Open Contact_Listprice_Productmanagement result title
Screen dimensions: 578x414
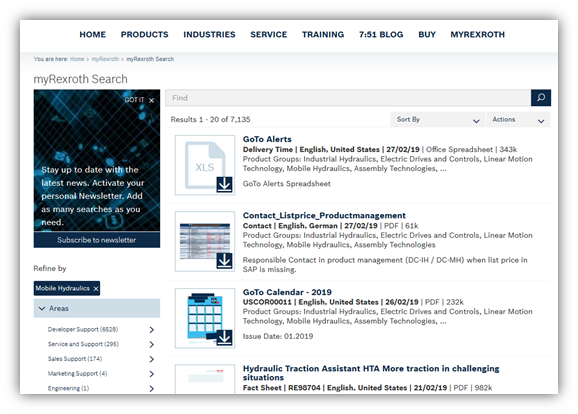tap(324, 215)
